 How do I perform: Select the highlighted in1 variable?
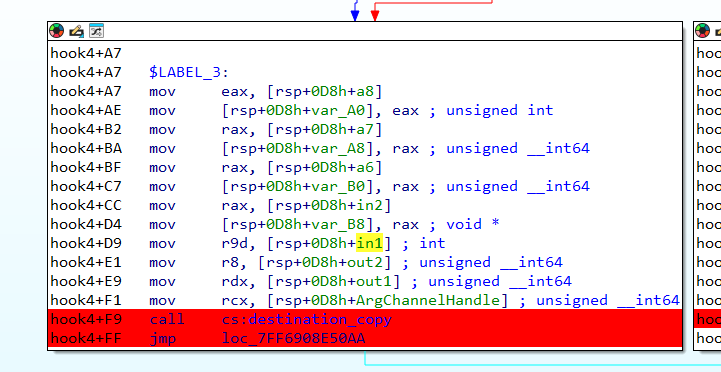[369, 243]
